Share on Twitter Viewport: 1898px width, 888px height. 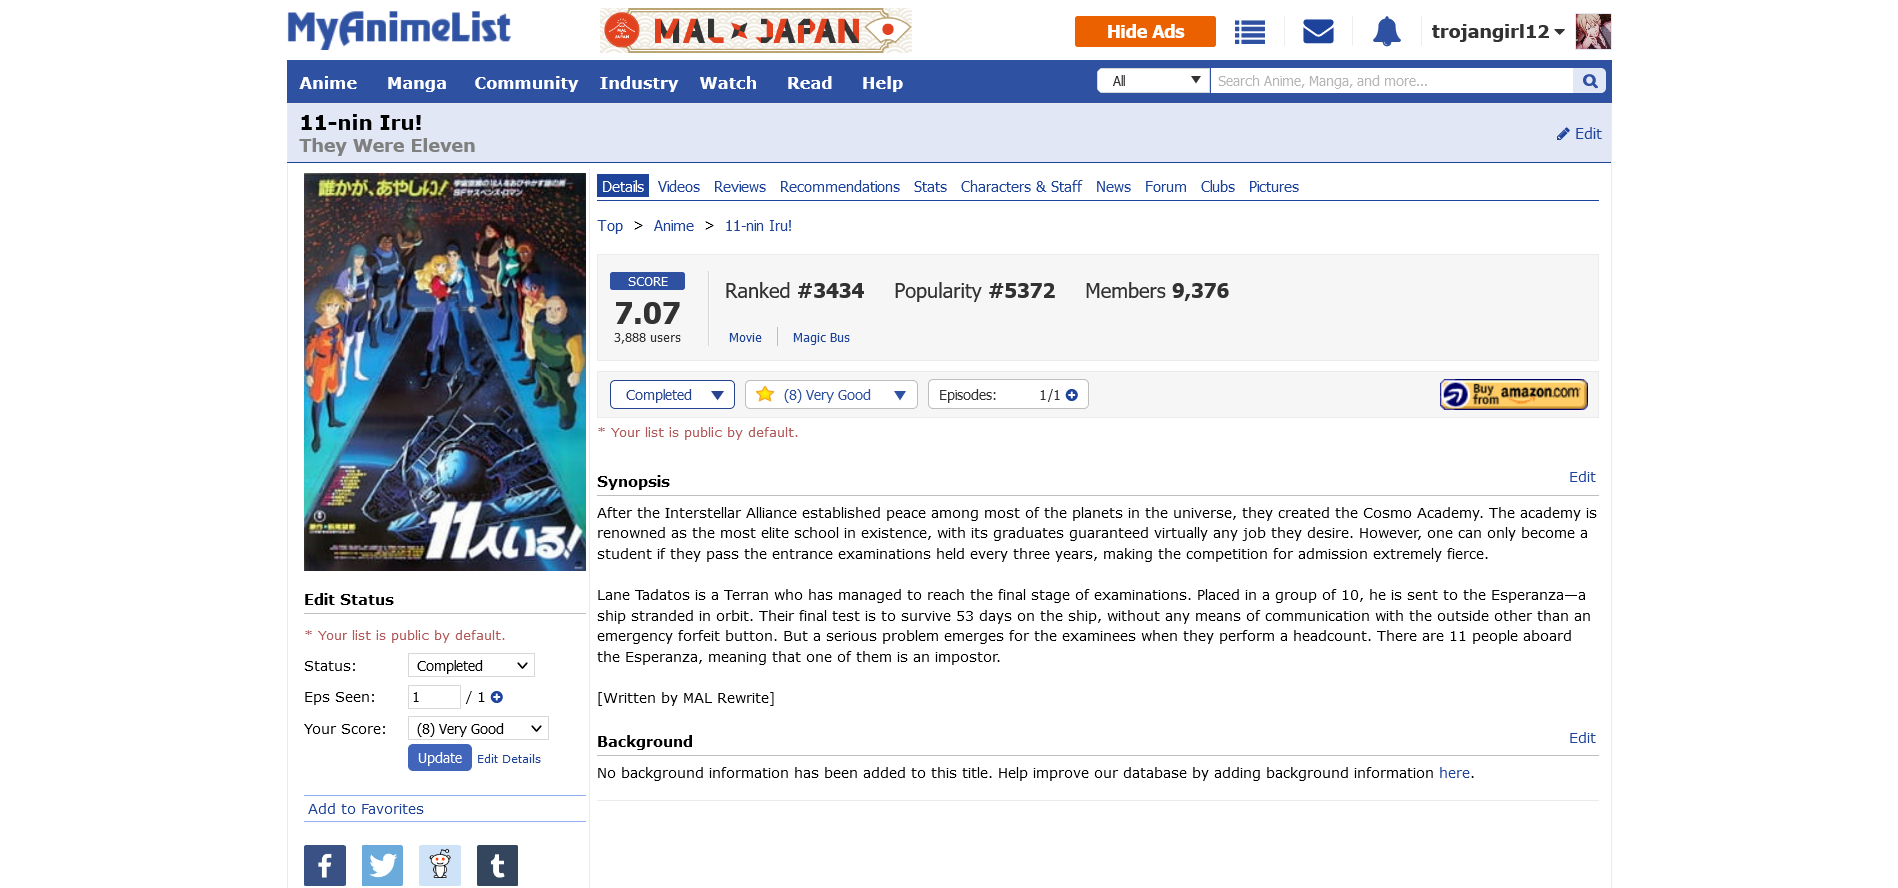382,865
